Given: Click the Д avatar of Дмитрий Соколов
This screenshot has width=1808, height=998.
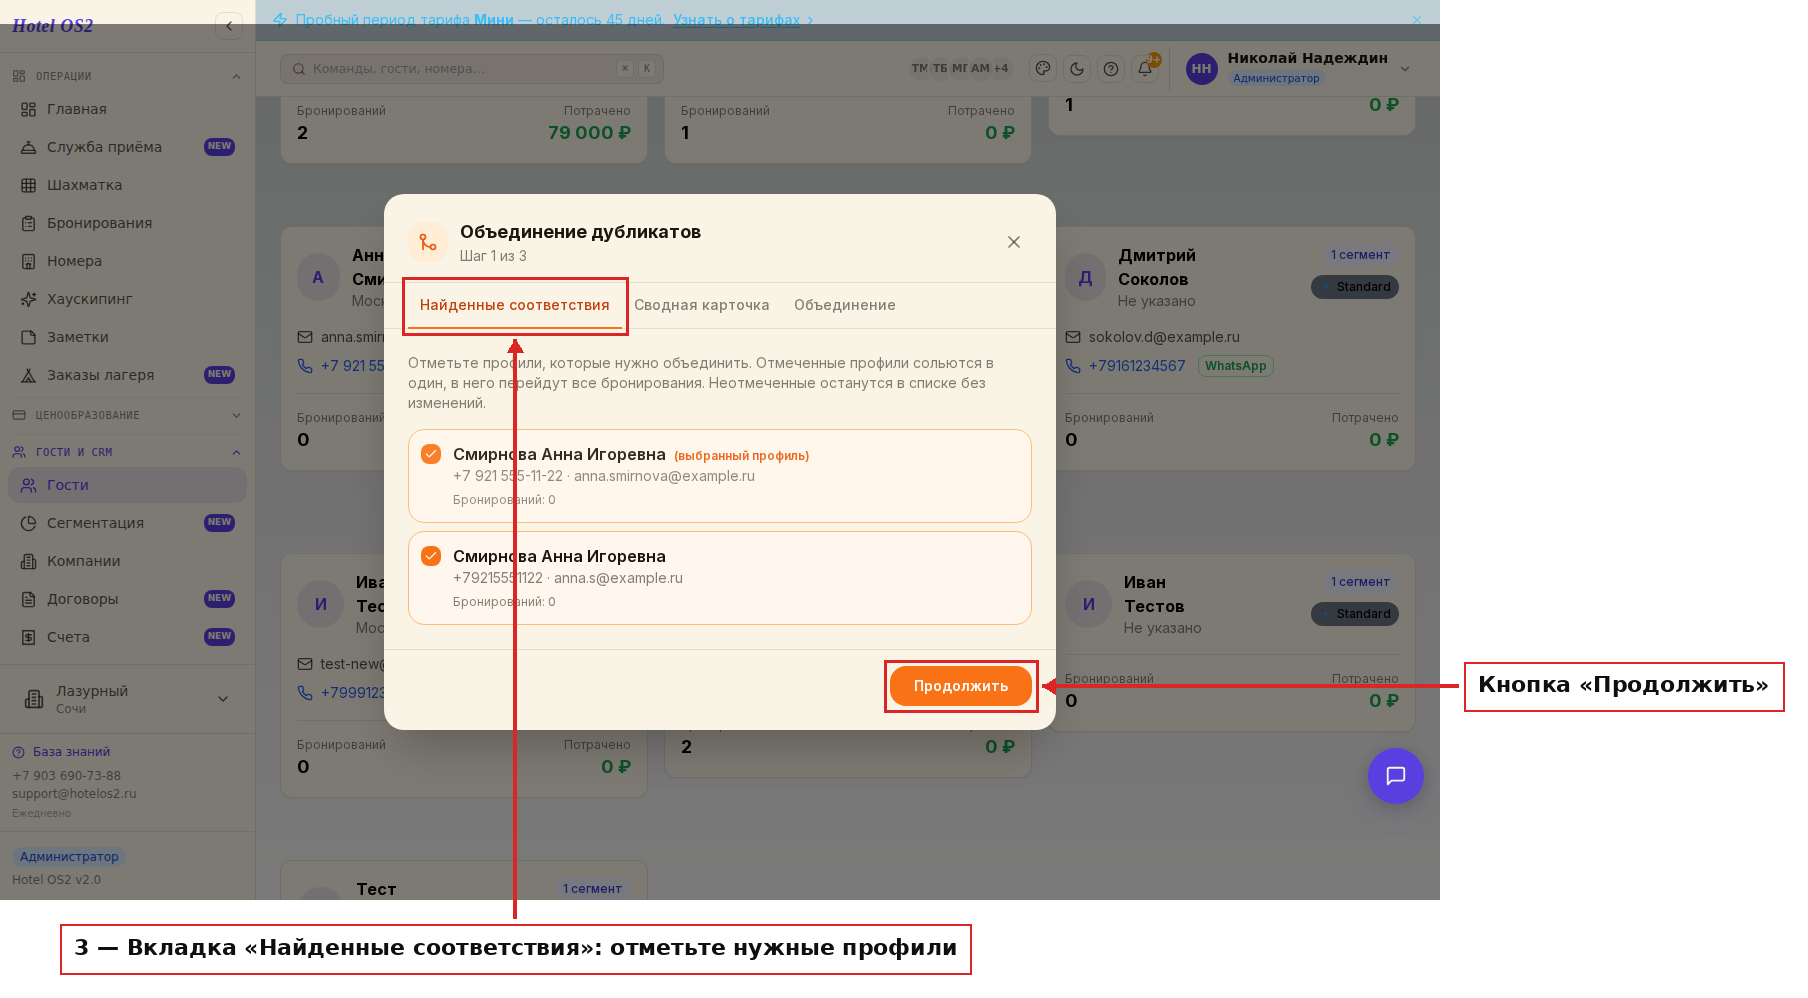Looking at the screenshot, I should click(1085, 278).
